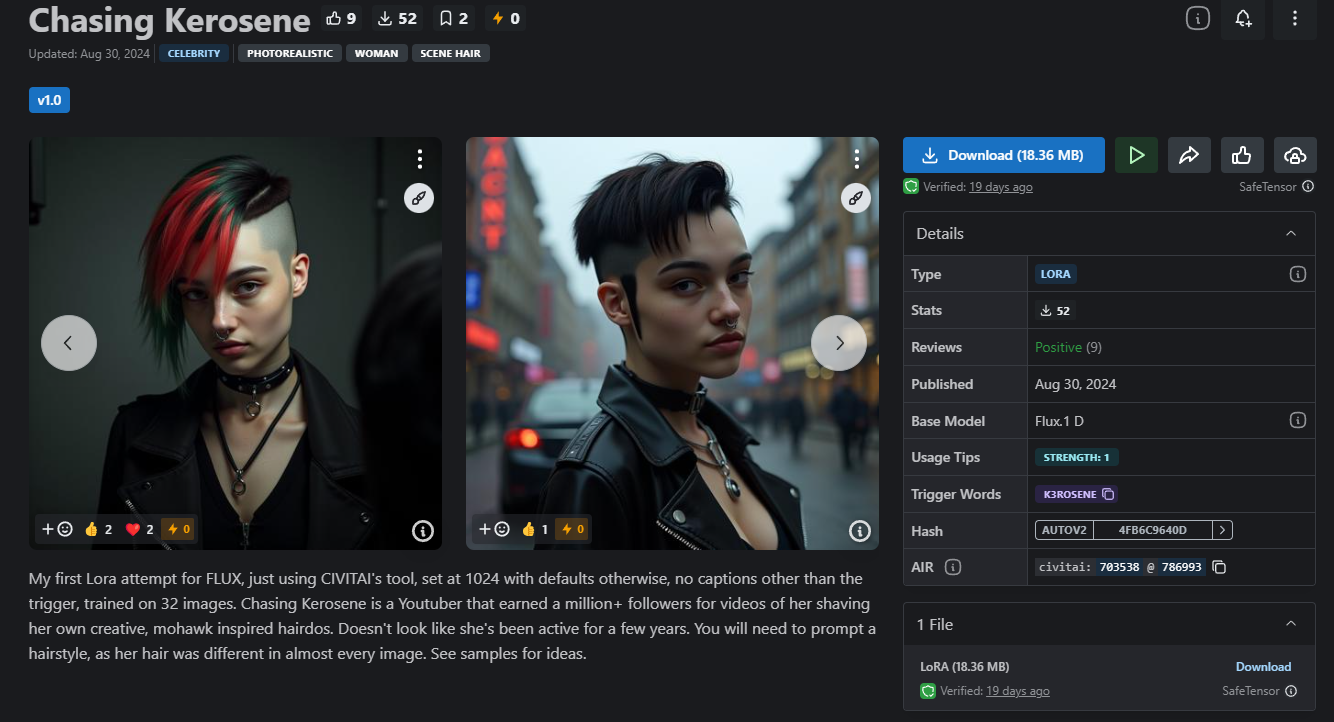Click the thumbs-up count badge beside the title
The height and width of the screenshot is (722, 1334).
[x=342, y=18]
